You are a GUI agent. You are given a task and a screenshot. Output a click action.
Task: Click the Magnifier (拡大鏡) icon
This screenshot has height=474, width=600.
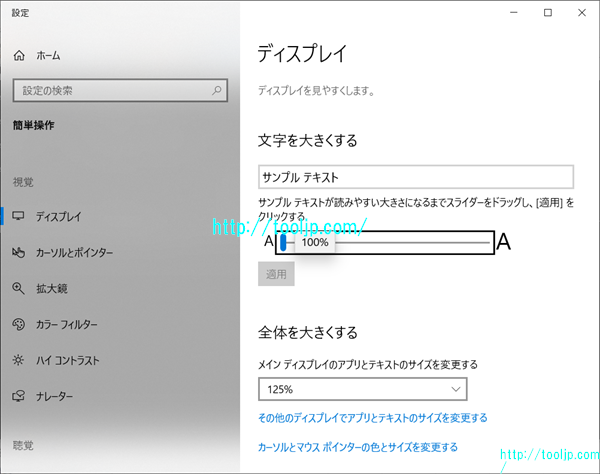pos(18,288)
